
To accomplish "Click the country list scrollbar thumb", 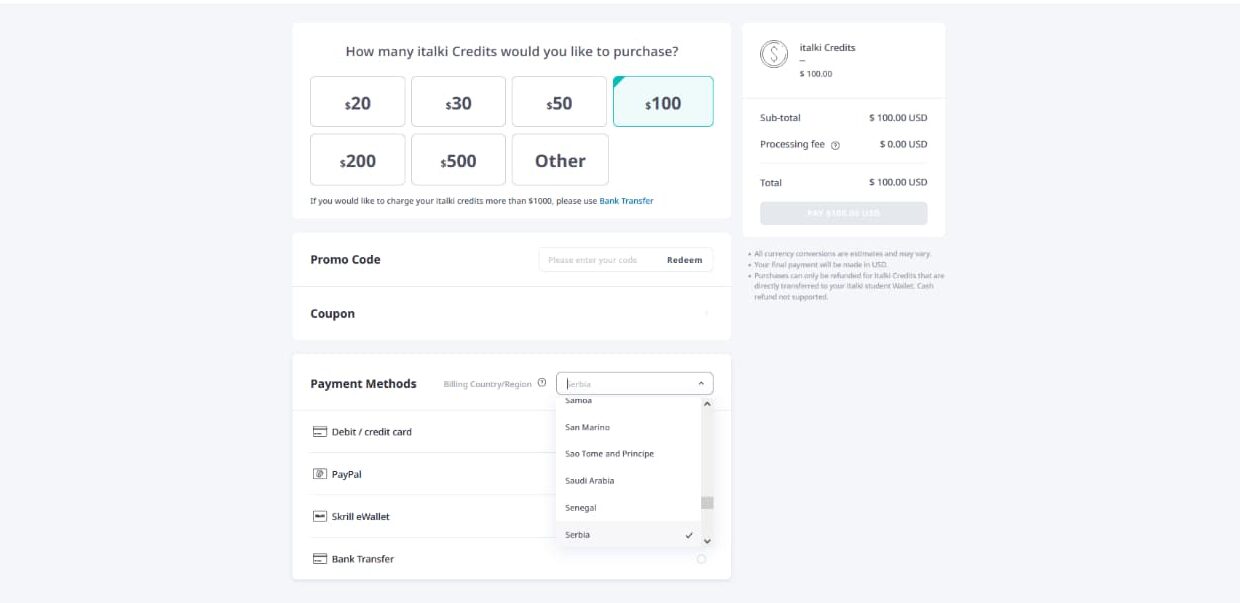I will click(707, 503).
